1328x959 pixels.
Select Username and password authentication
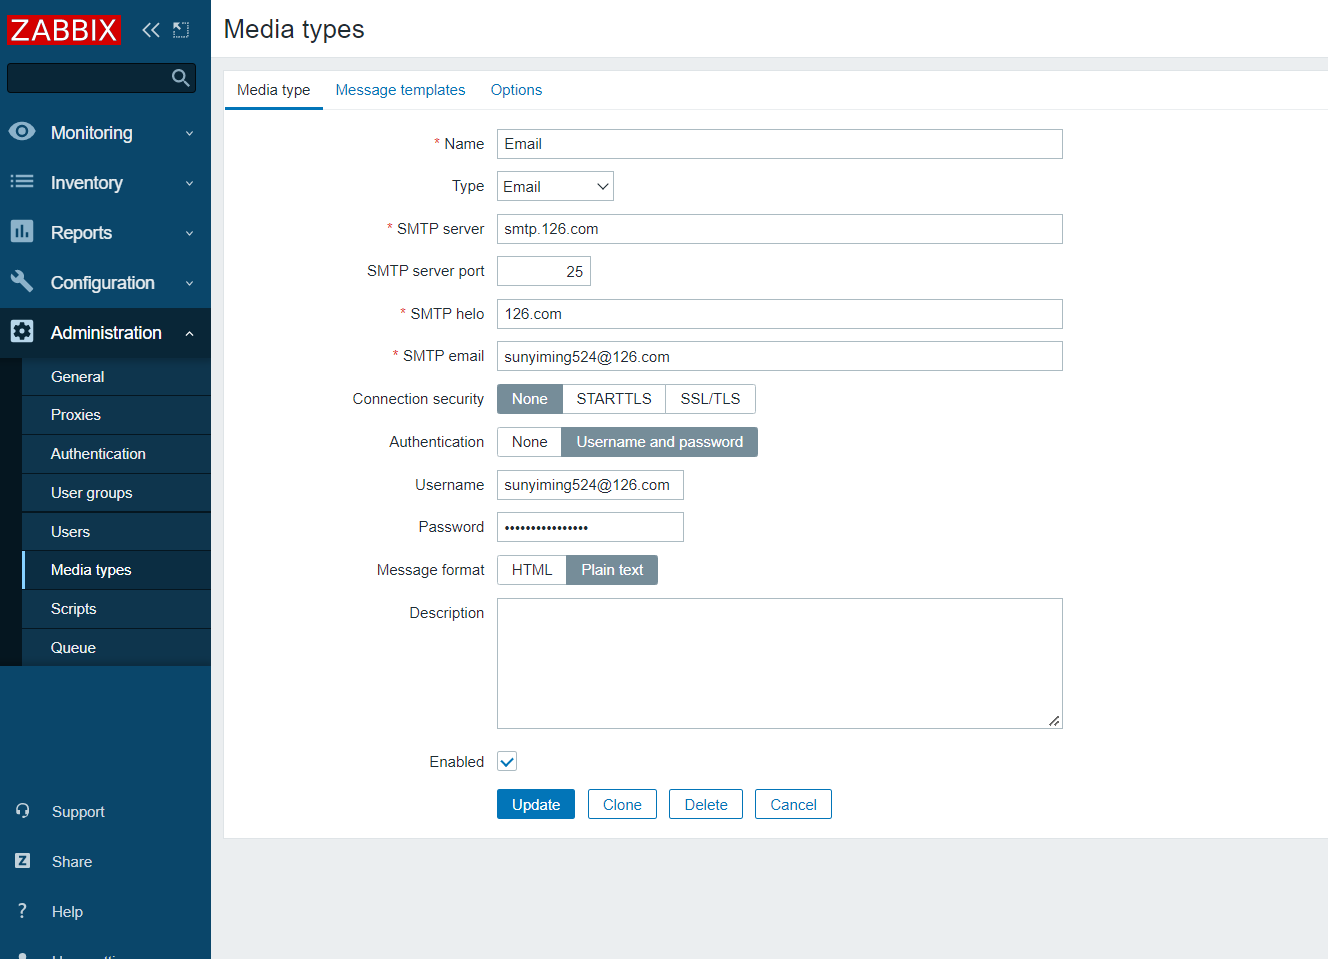click(x=660, y=442)
